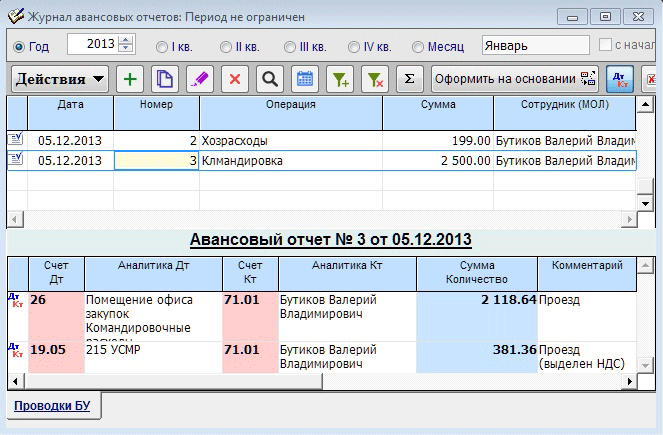Screen dimensions: 663x435
Task: Click the Проезд (выделен НДС) comment cell
Action: pyautogui.click(x=587, y=358)
